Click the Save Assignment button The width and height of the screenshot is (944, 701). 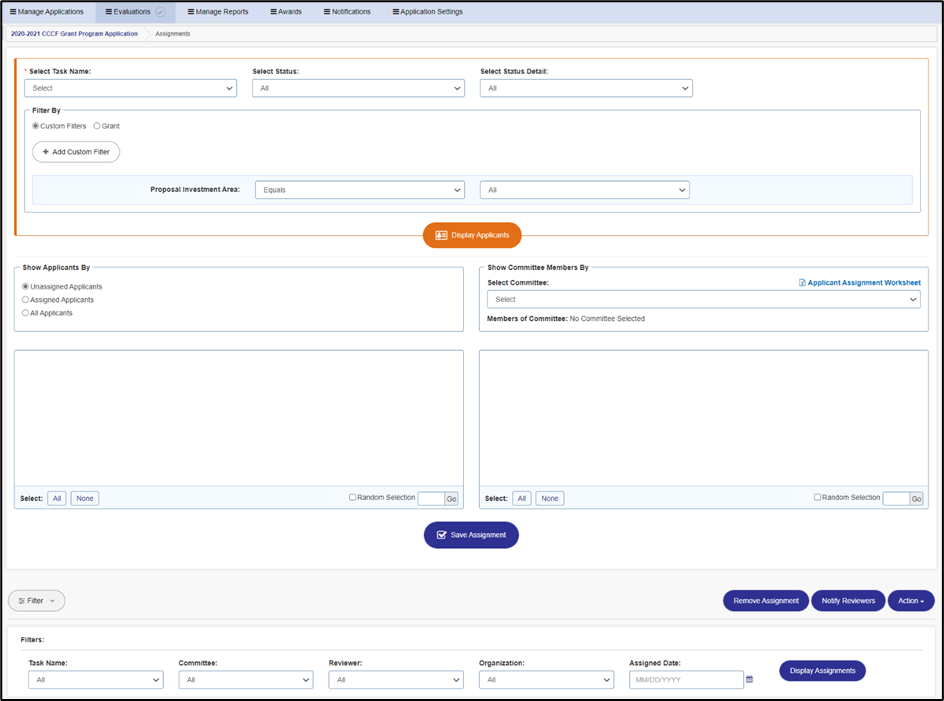coord(471,535)
